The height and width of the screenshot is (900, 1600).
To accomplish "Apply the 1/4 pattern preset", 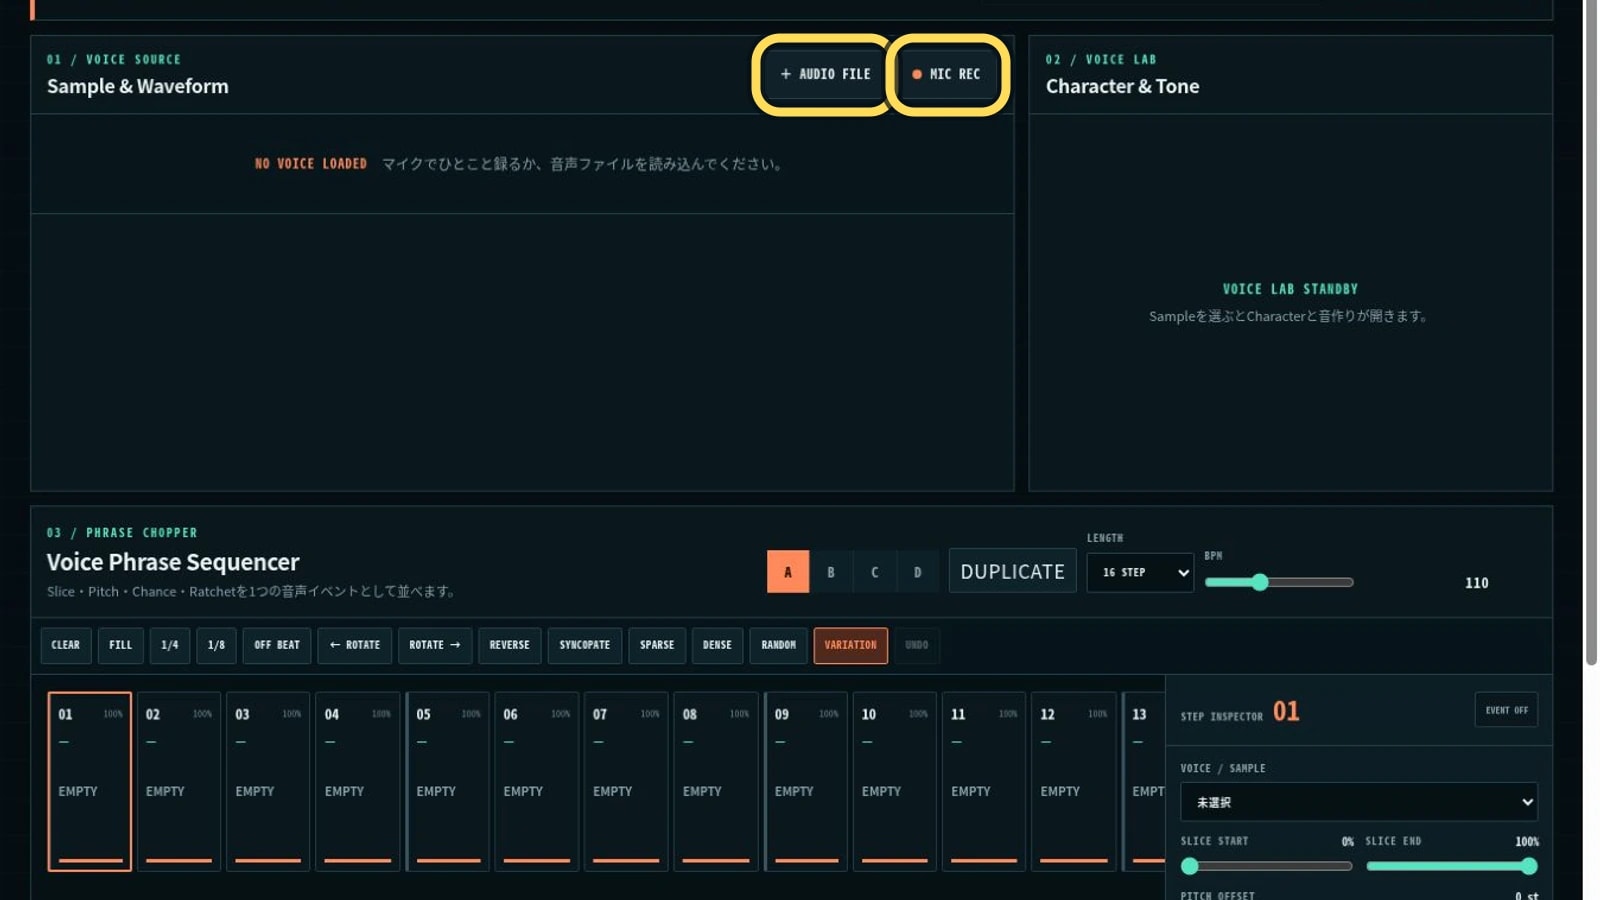I will (170, 645).
